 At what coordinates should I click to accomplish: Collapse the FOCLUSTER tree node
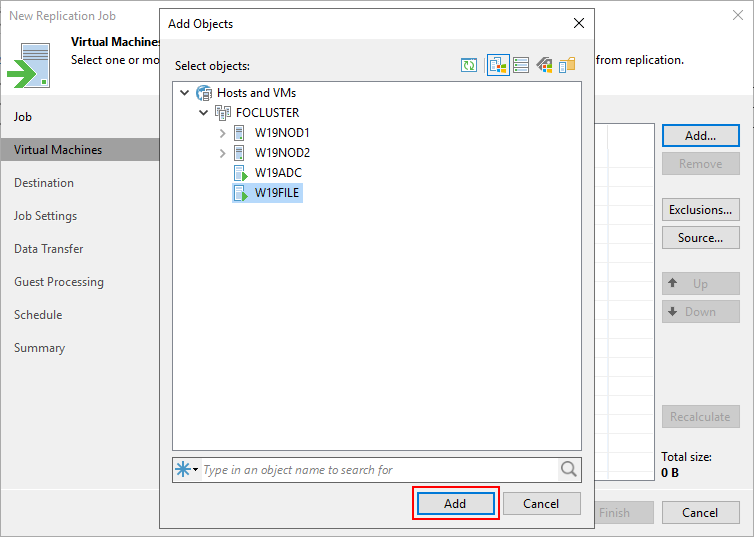point(203,112)
